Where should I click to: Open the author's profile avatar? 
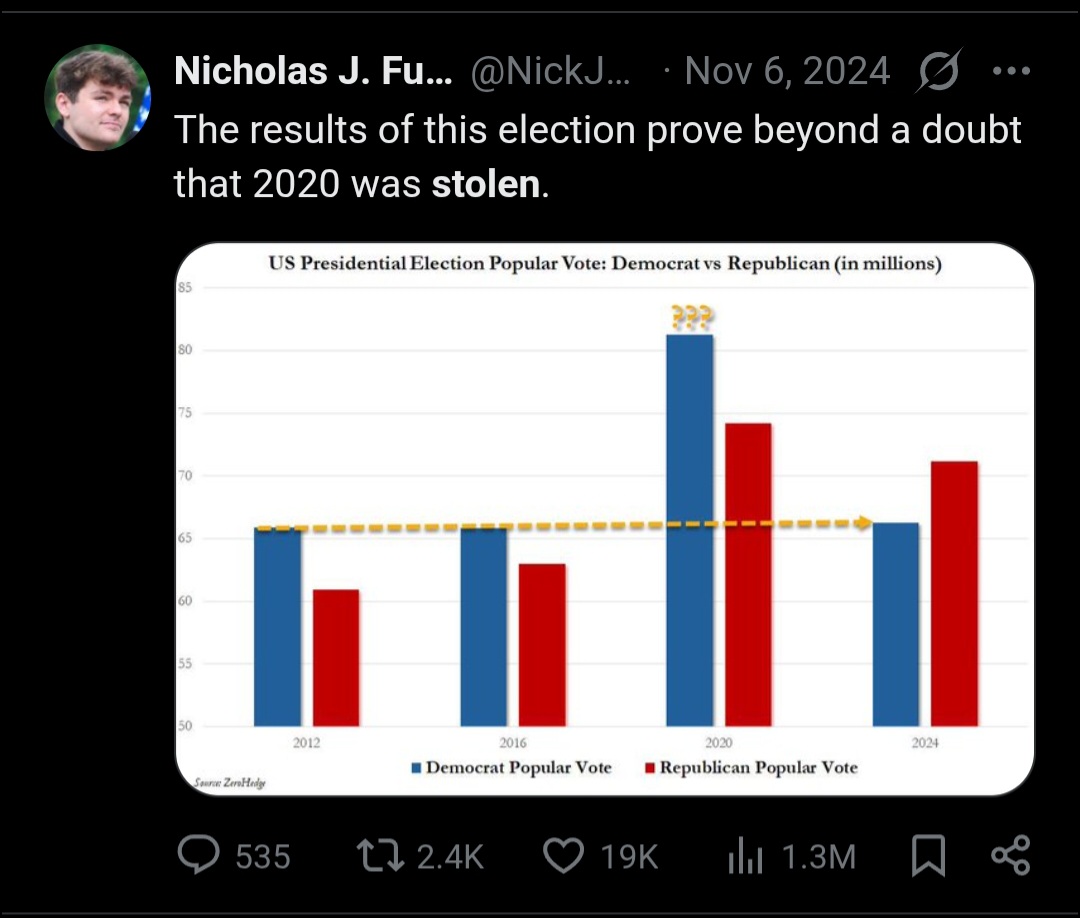pyautogui.click(x=97, y=97)
